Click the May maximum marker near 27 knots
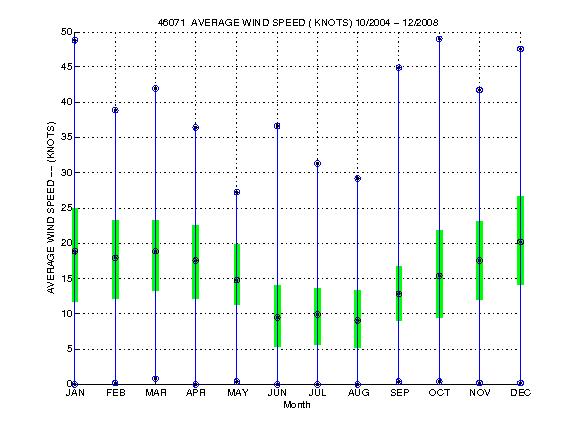This screenshot has width=576, height=432. pyautogui.click(x=237, y=192)
